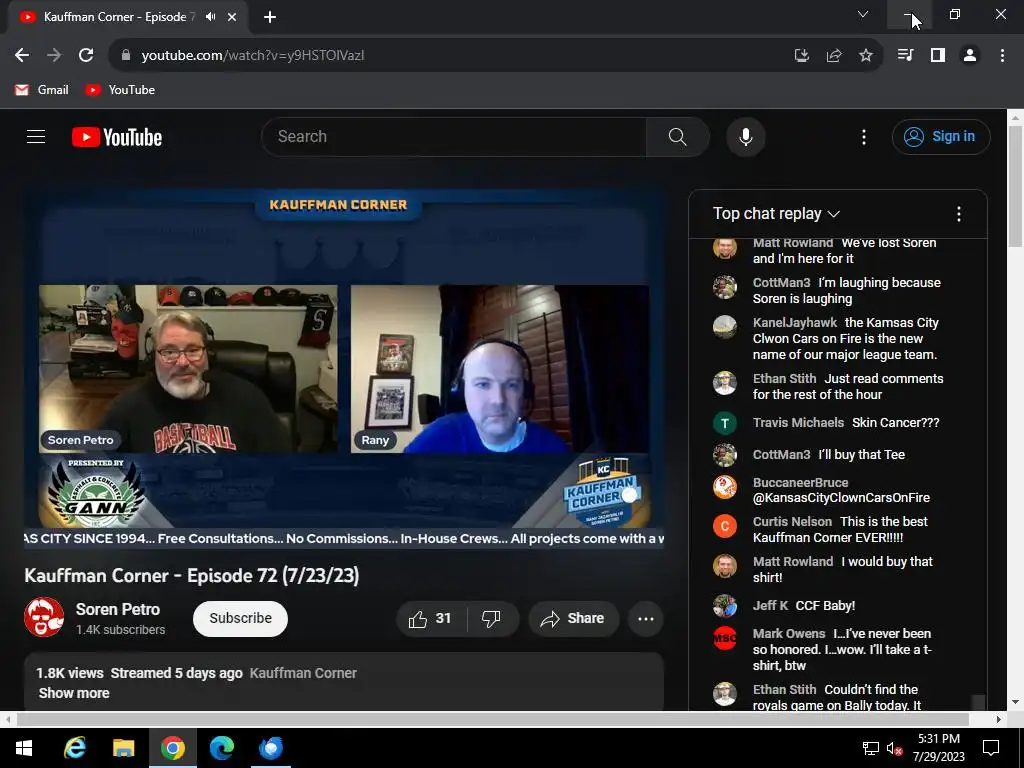Click the search magnifier button
Viewport: 1024px width, 768px height.
[x=677, y=137]
